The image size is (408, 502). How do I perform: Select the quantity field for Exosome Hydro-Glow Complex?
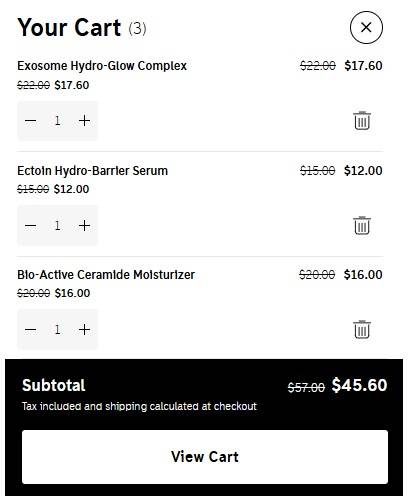[x=57, y=120]
